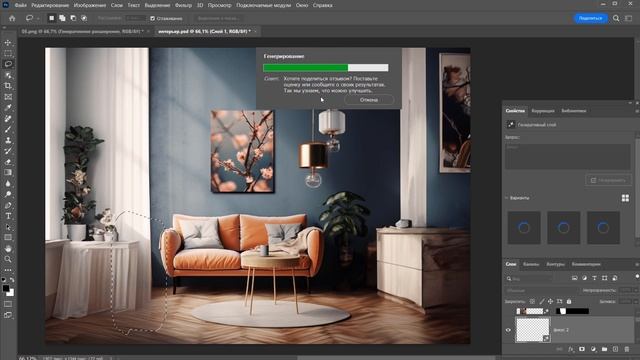This screenshot has width=640, height=360.
Task: Select the Blur tool
Action: coord(8,183)
